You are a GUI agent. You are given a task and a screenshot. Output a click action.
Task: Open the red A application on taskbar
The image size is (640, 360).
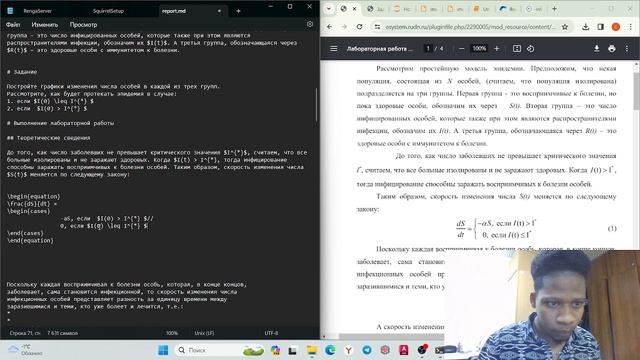[x=404, y=350]
